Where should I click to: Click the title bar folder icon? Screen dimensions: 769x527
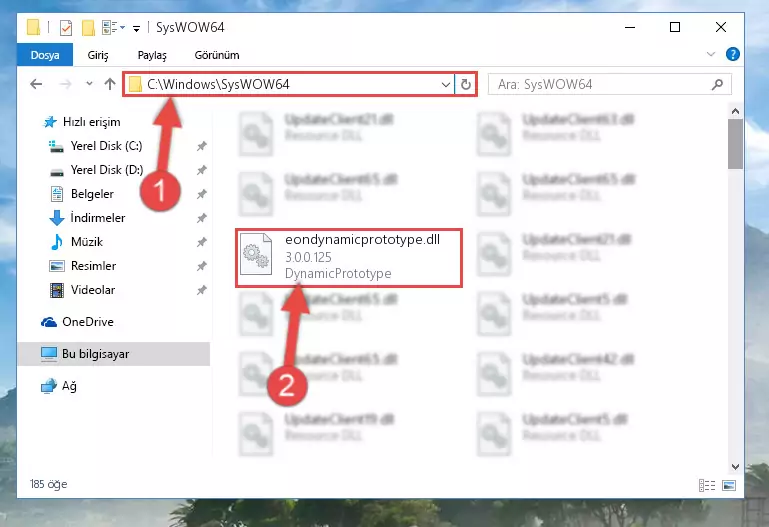pos(33,27)
